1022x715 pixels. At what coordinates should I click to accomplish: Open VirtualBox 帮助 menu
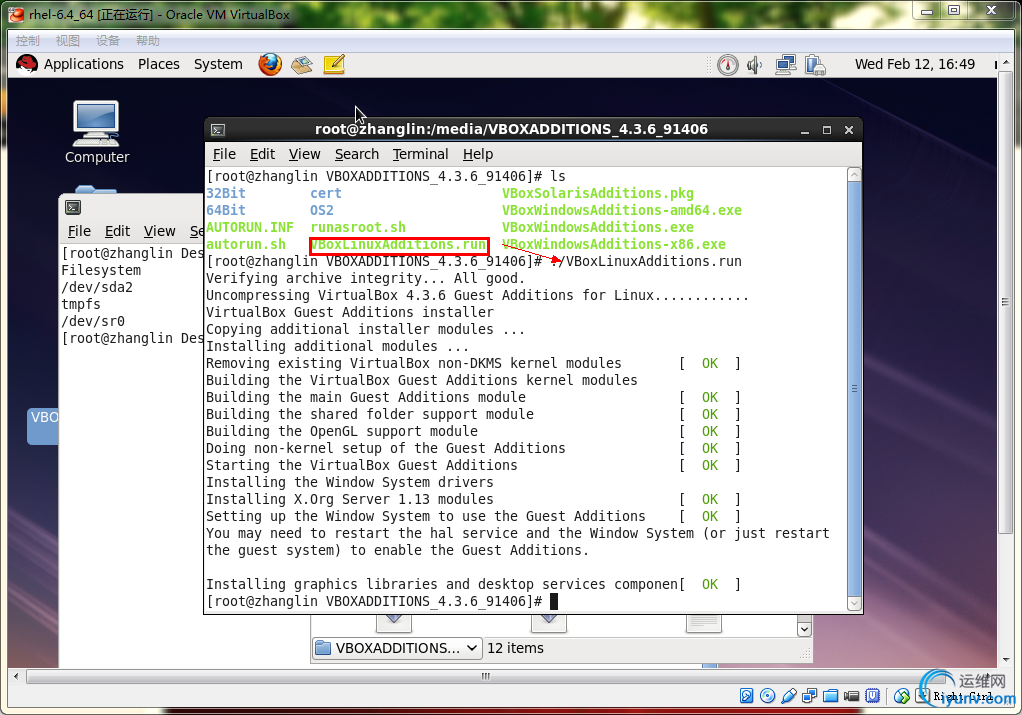click(x=148, y=40)
